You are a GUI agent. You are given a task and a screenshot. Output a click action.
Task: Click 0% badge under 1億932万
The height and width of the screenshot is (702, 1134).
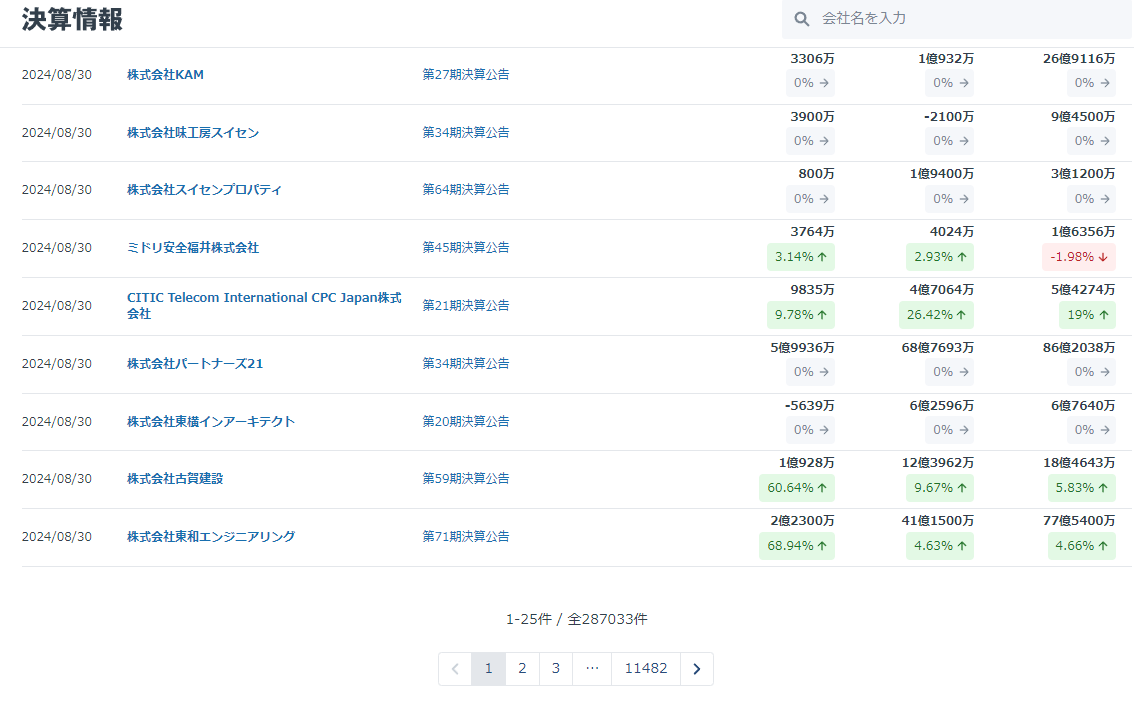[x=950, y=83]
